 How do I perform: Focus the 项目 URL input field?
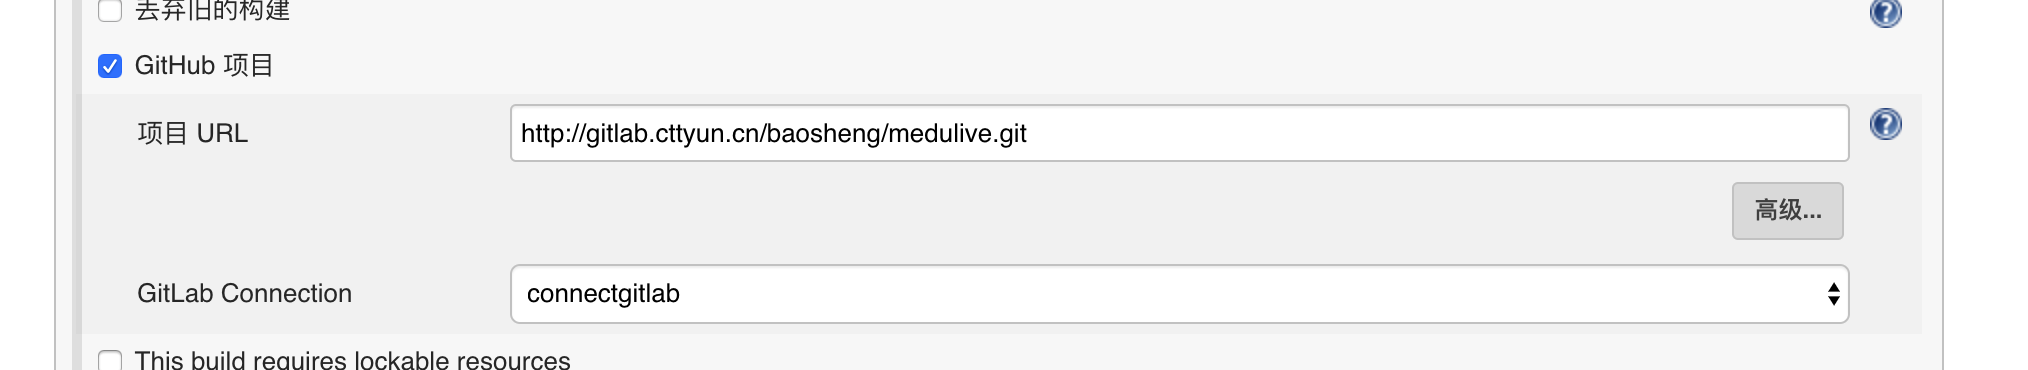1179,133
